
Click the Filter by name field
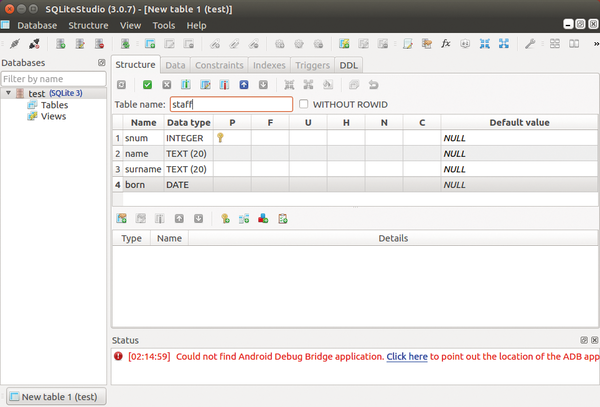[x=54, y=79]
